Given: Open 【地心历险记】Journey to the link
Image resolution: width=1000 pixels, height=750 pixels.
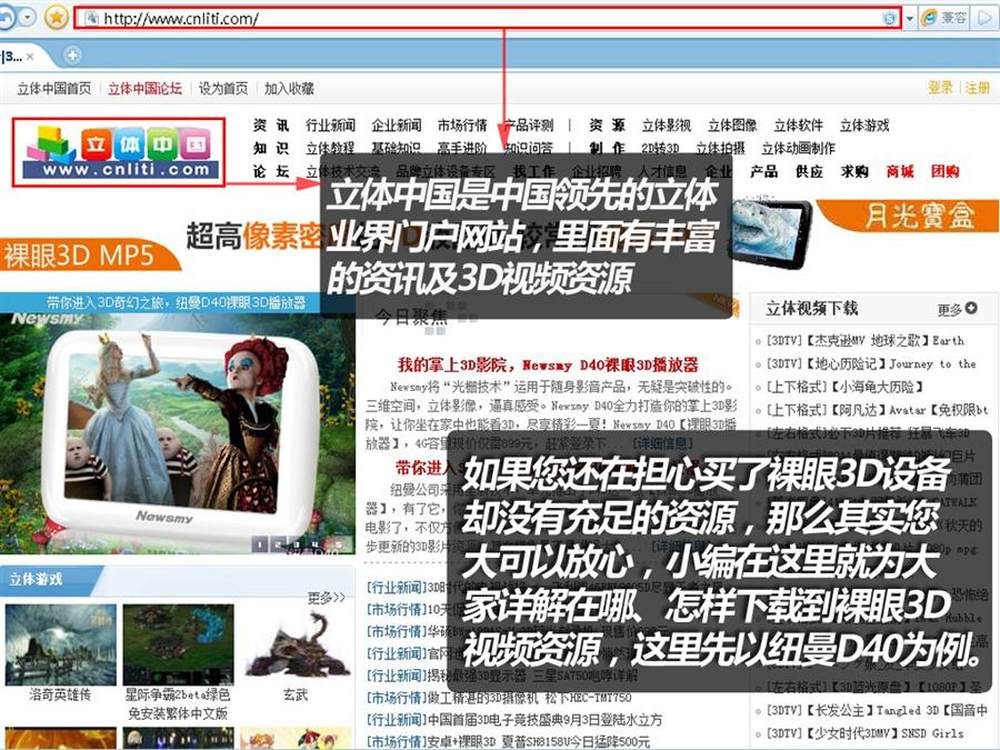Looking at the screenshot, I should coord(871,364).
